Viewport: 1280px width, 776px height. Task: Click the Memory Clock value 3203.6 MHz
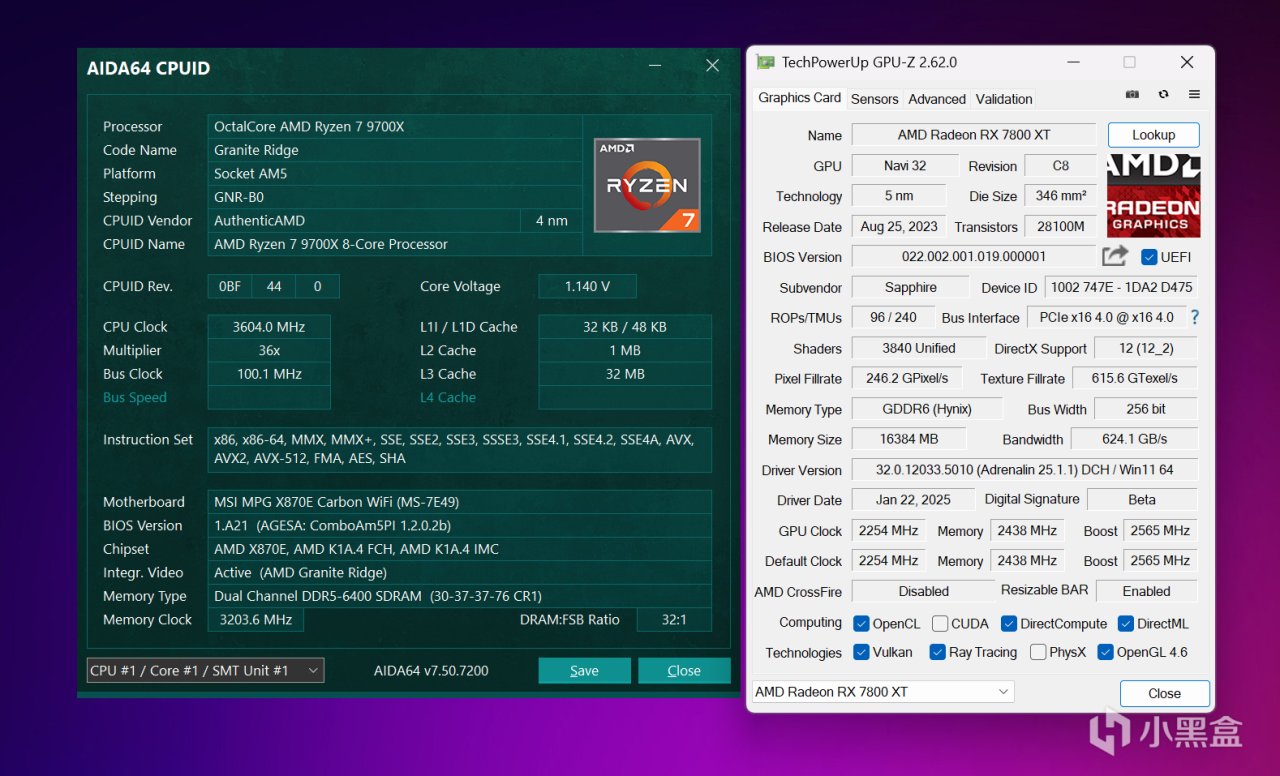tap(255, 619)
